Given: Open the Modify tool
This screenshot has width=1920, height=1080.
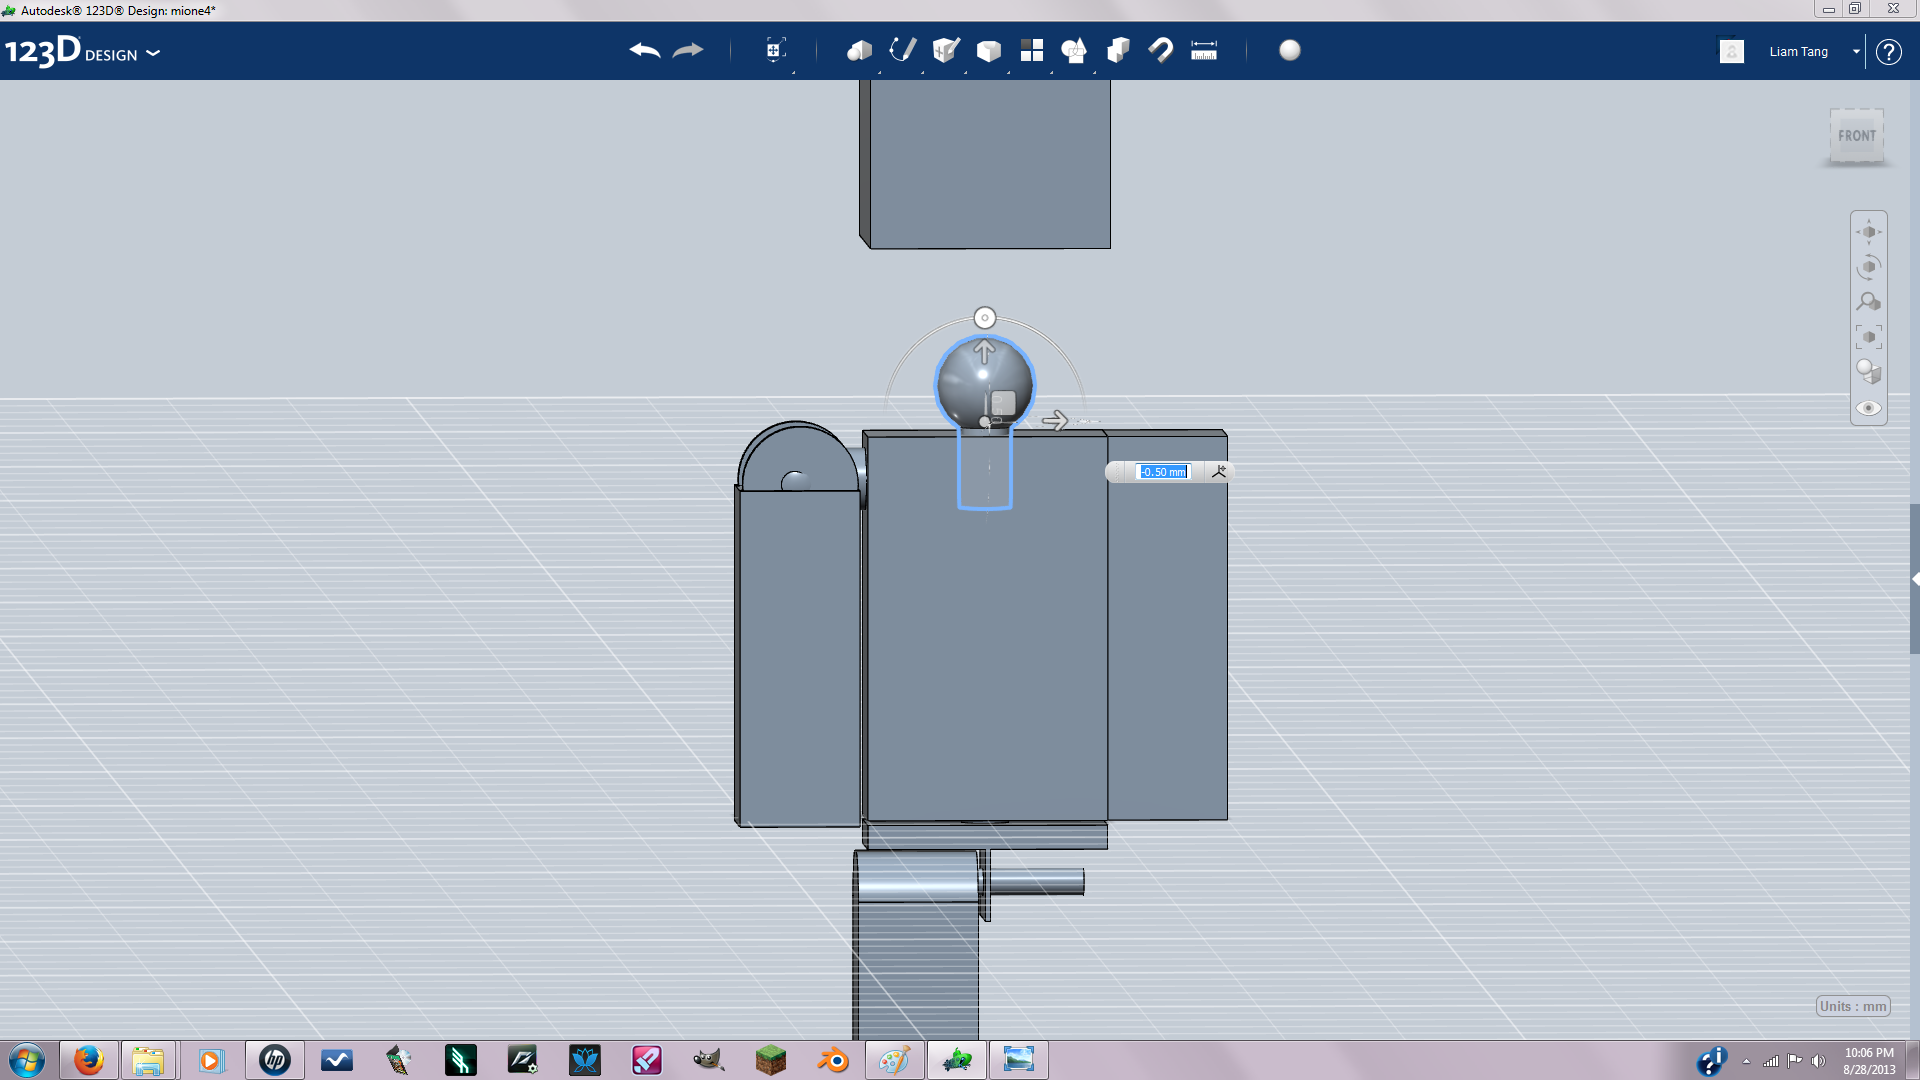Looking at the screenshot, I should point(989,50).
